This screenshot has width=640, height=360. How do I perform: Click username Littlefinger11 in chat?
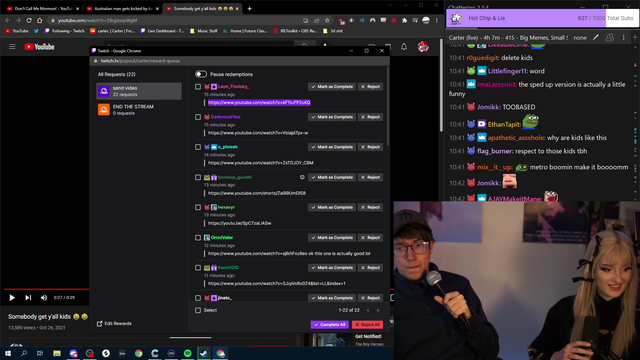click(x=507, y=71)
